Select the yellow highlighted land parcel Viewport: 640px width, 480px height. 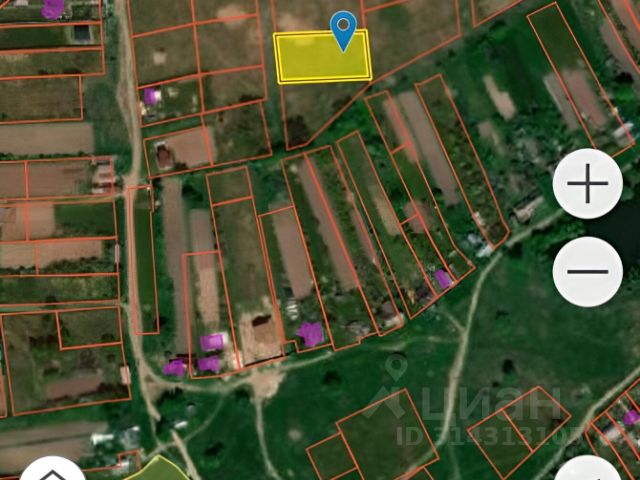click(323, 57)
